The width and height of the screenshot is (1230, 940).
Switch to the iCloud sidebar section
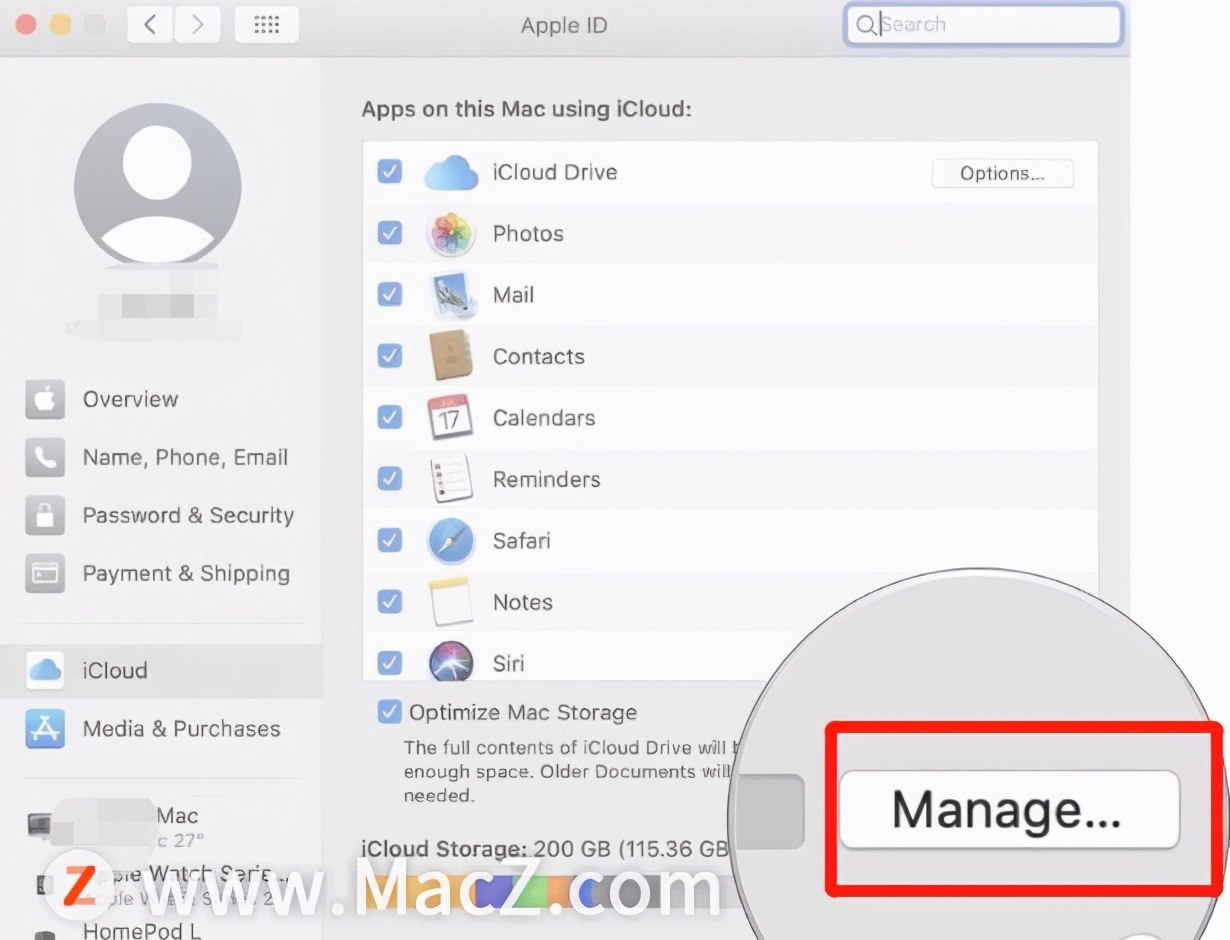[114, 671]
